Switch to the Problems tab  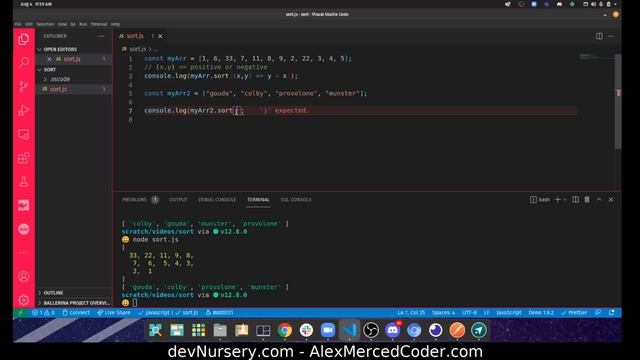coord(140,200)
